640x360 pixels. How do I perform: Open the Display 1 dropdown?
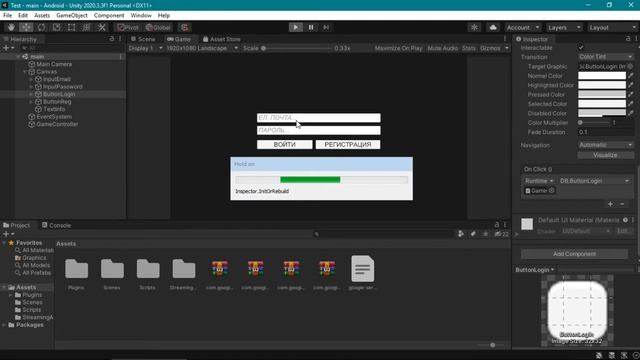[146, 48]
